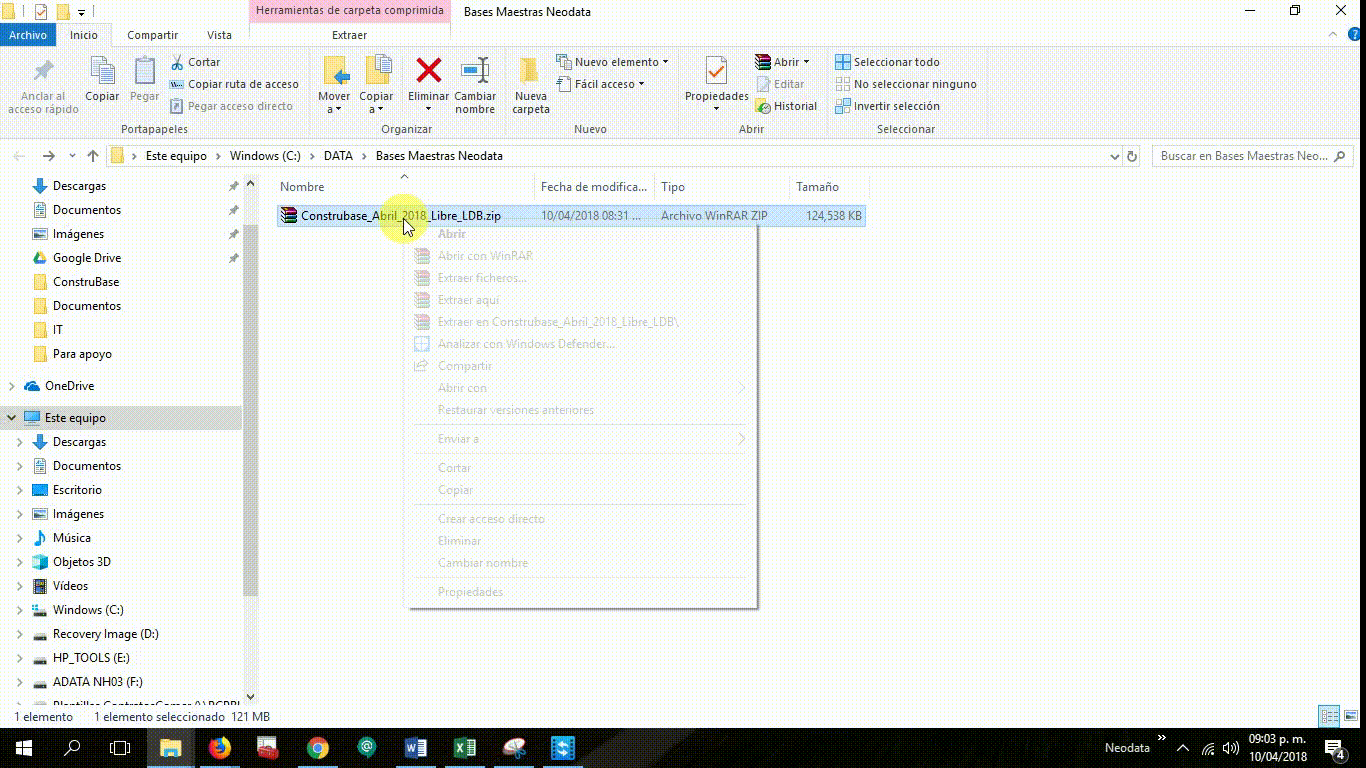The height and width of the screenshot is (768, 1366).
Task: Click the red Eliminar X icon
Action: pyautogui.click(x=428, y=70)
